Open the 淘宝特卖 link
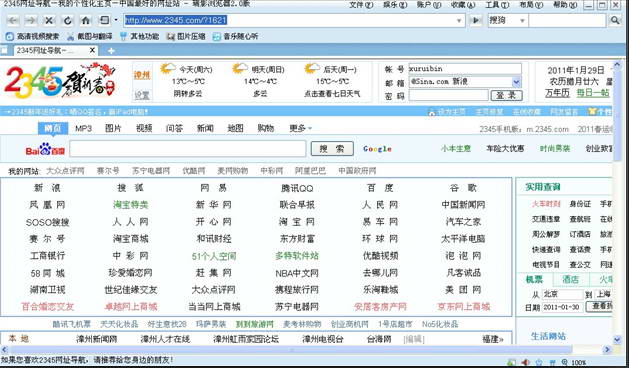Viewport: 629px width, 368px height. point(131,205)
